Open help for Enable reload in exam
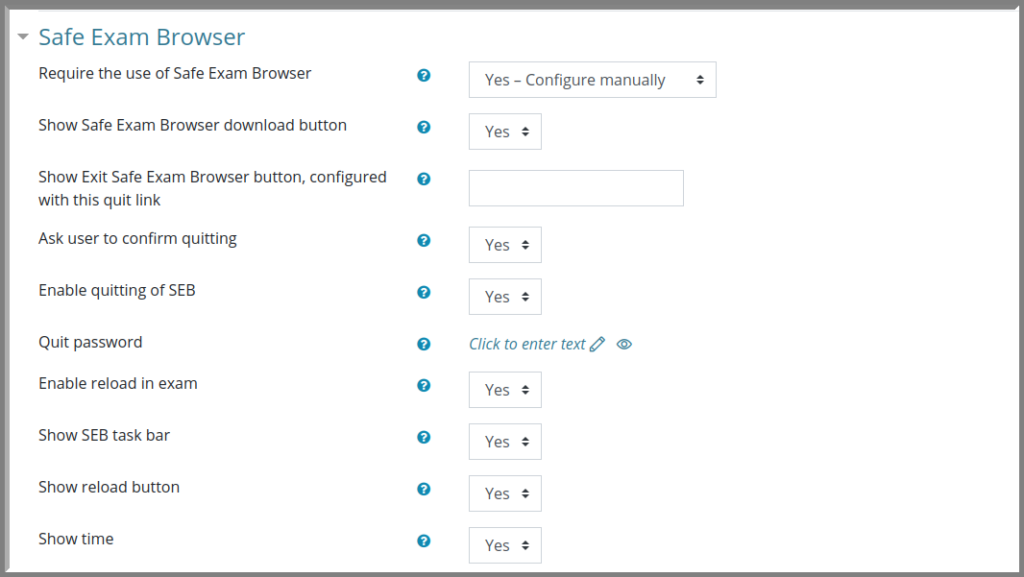This screenshot has width=1024, height=577. click(x=424, y=386)
